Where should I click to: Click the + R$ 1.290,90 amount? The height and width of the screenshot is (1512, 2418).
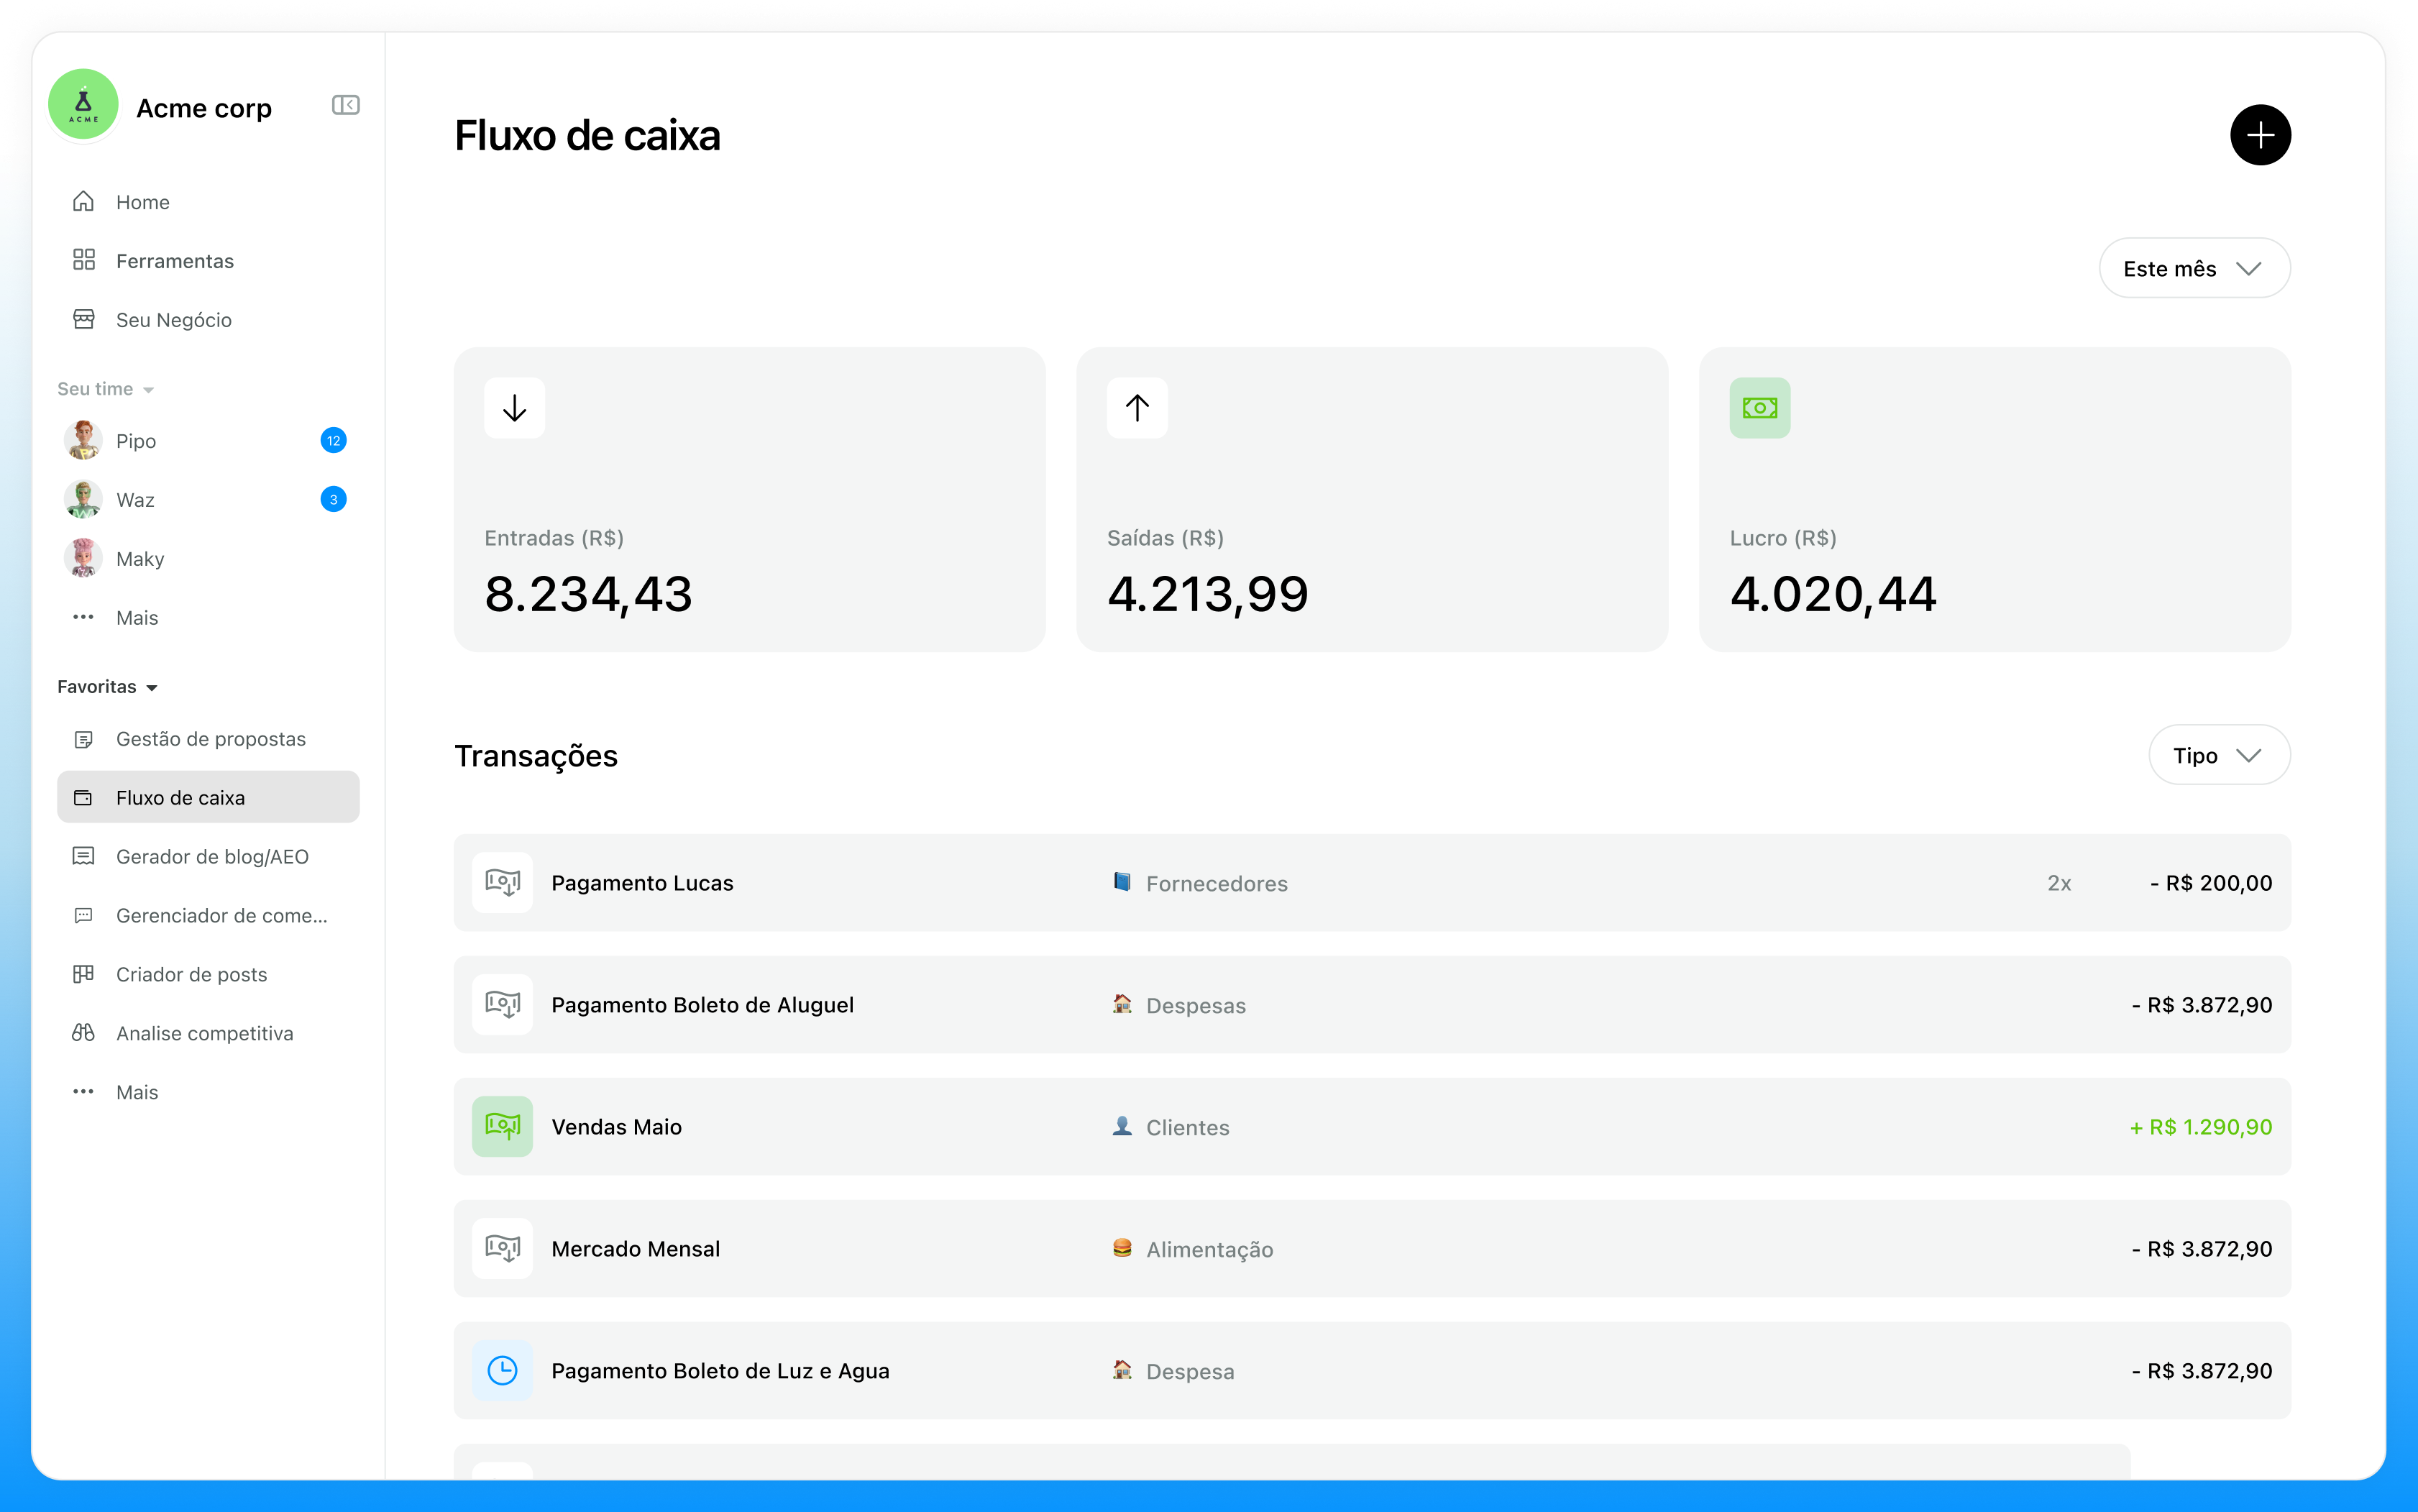[x=2200, y=1127]
